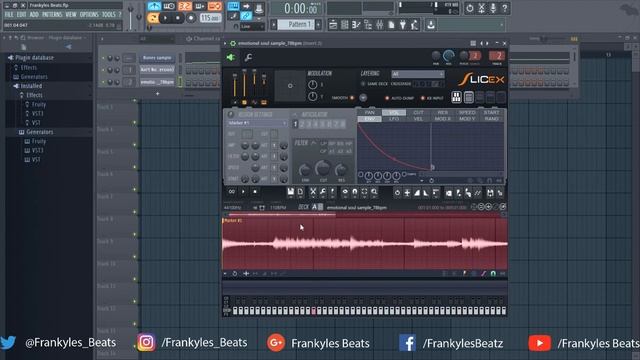Image resolution: width=640 pixels, height=360 pixels.
Task: Click the main transport record button
Action: (x=191, y=18)
